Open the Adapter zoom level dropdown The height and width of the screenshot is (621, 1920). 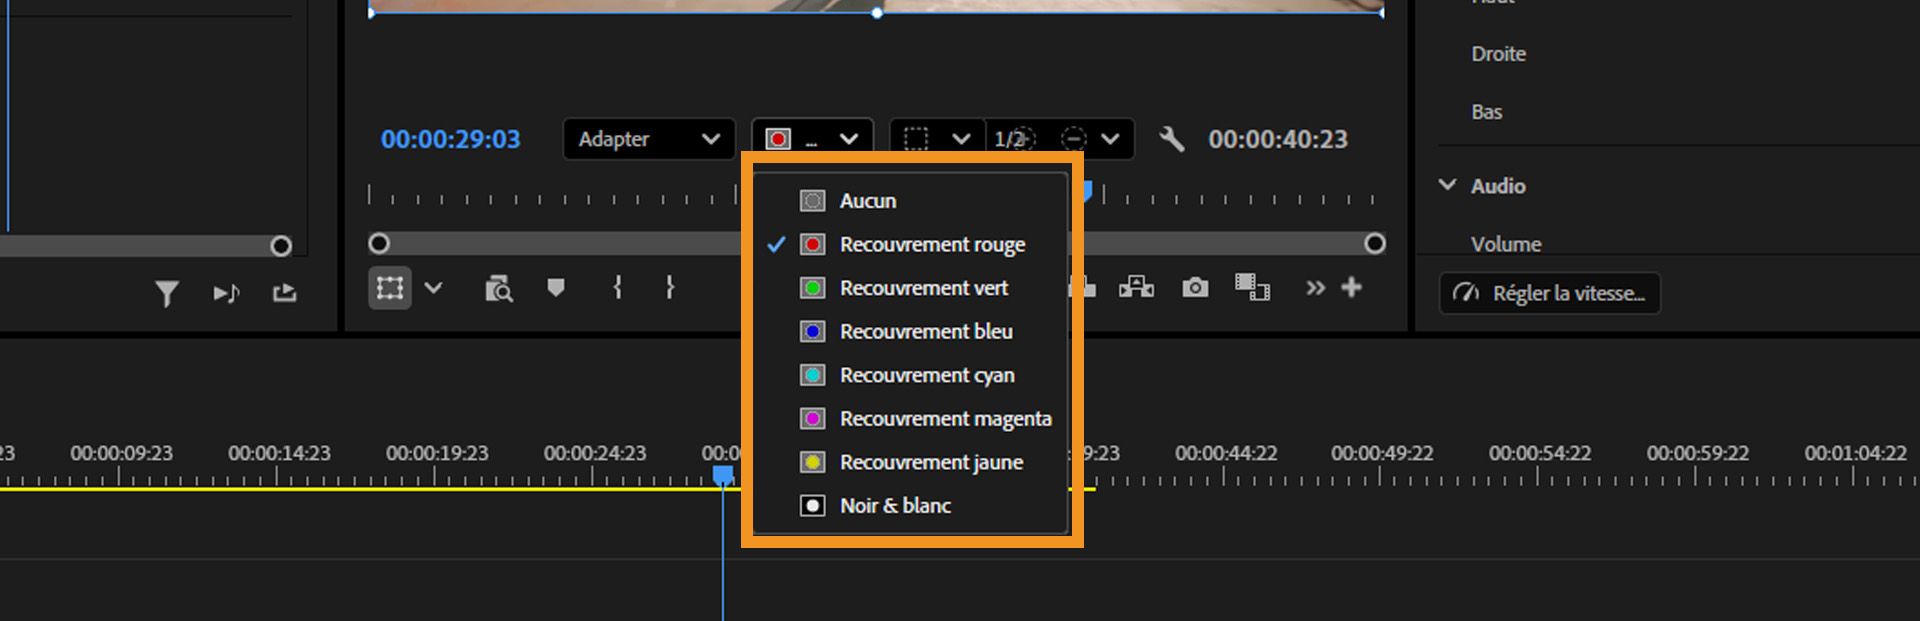[x=649, y=139]
